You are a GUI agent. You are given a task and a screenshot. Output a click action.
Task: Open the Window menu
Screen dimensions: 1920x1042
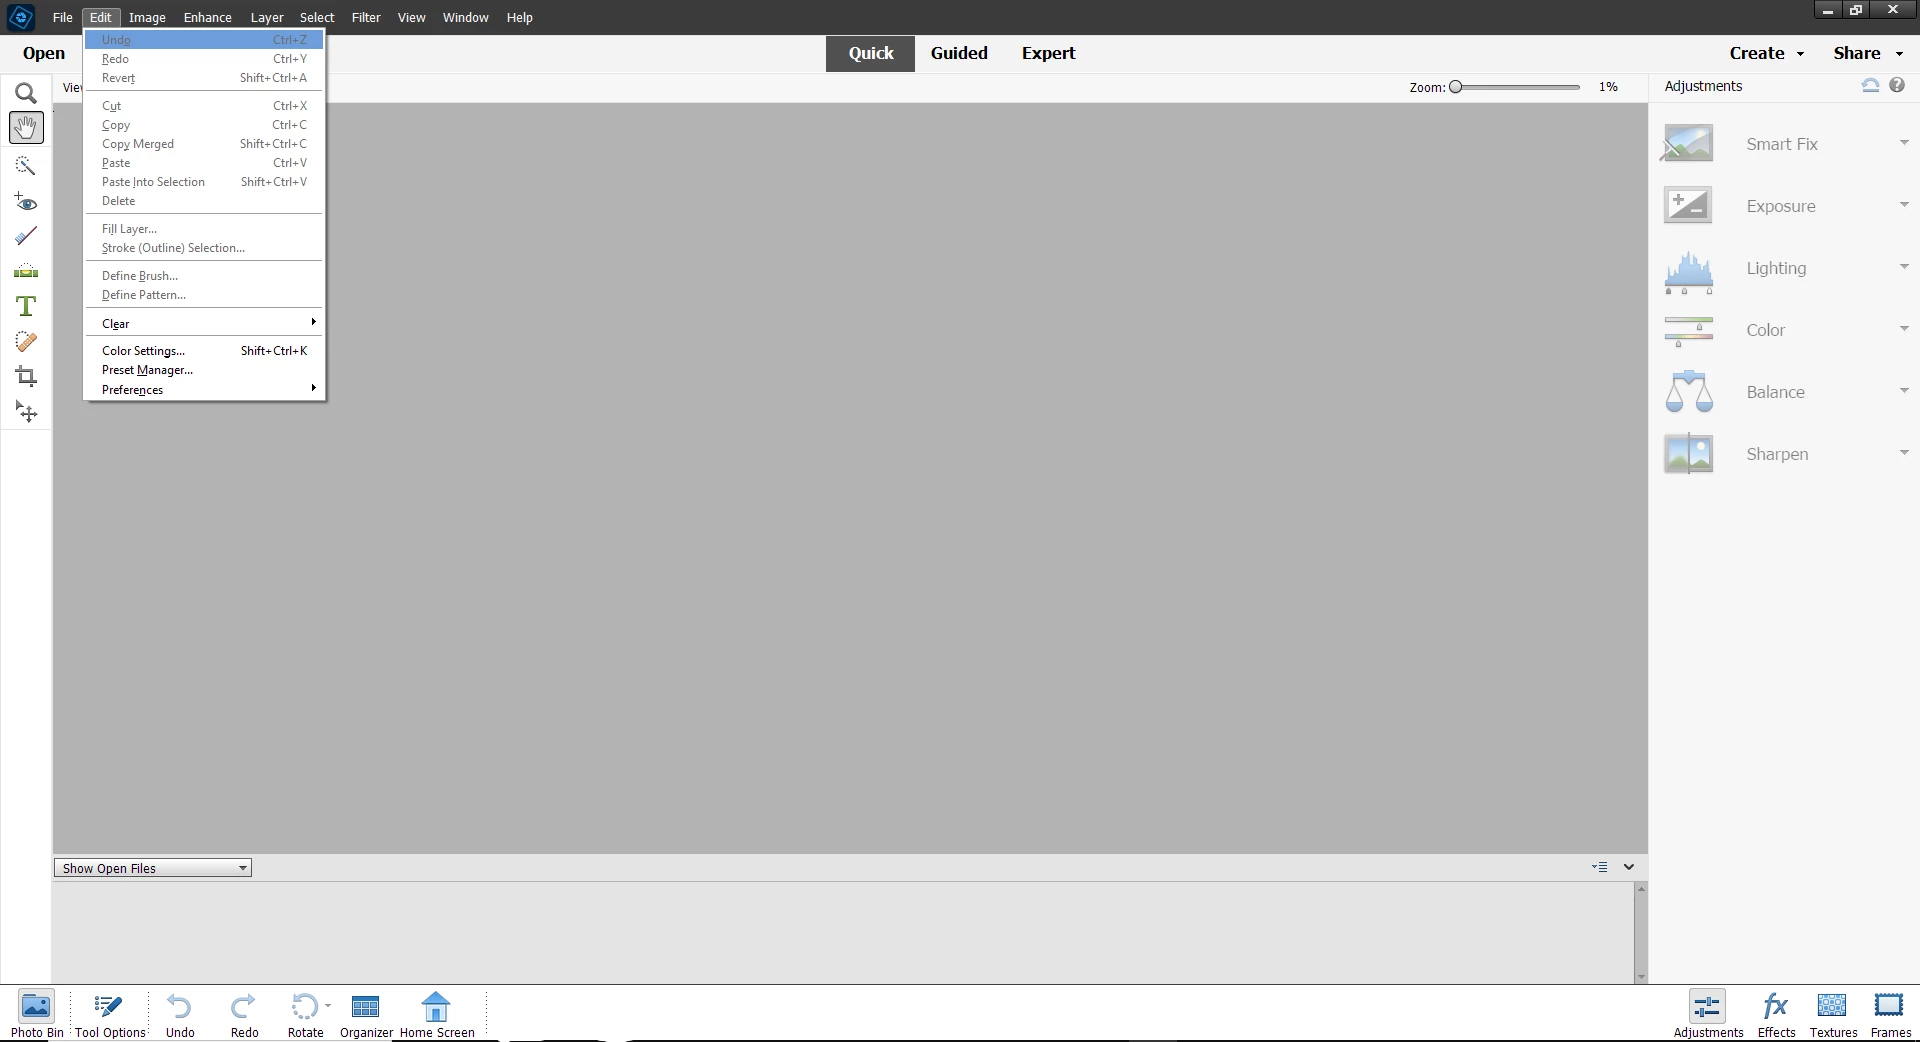point(465,17)
